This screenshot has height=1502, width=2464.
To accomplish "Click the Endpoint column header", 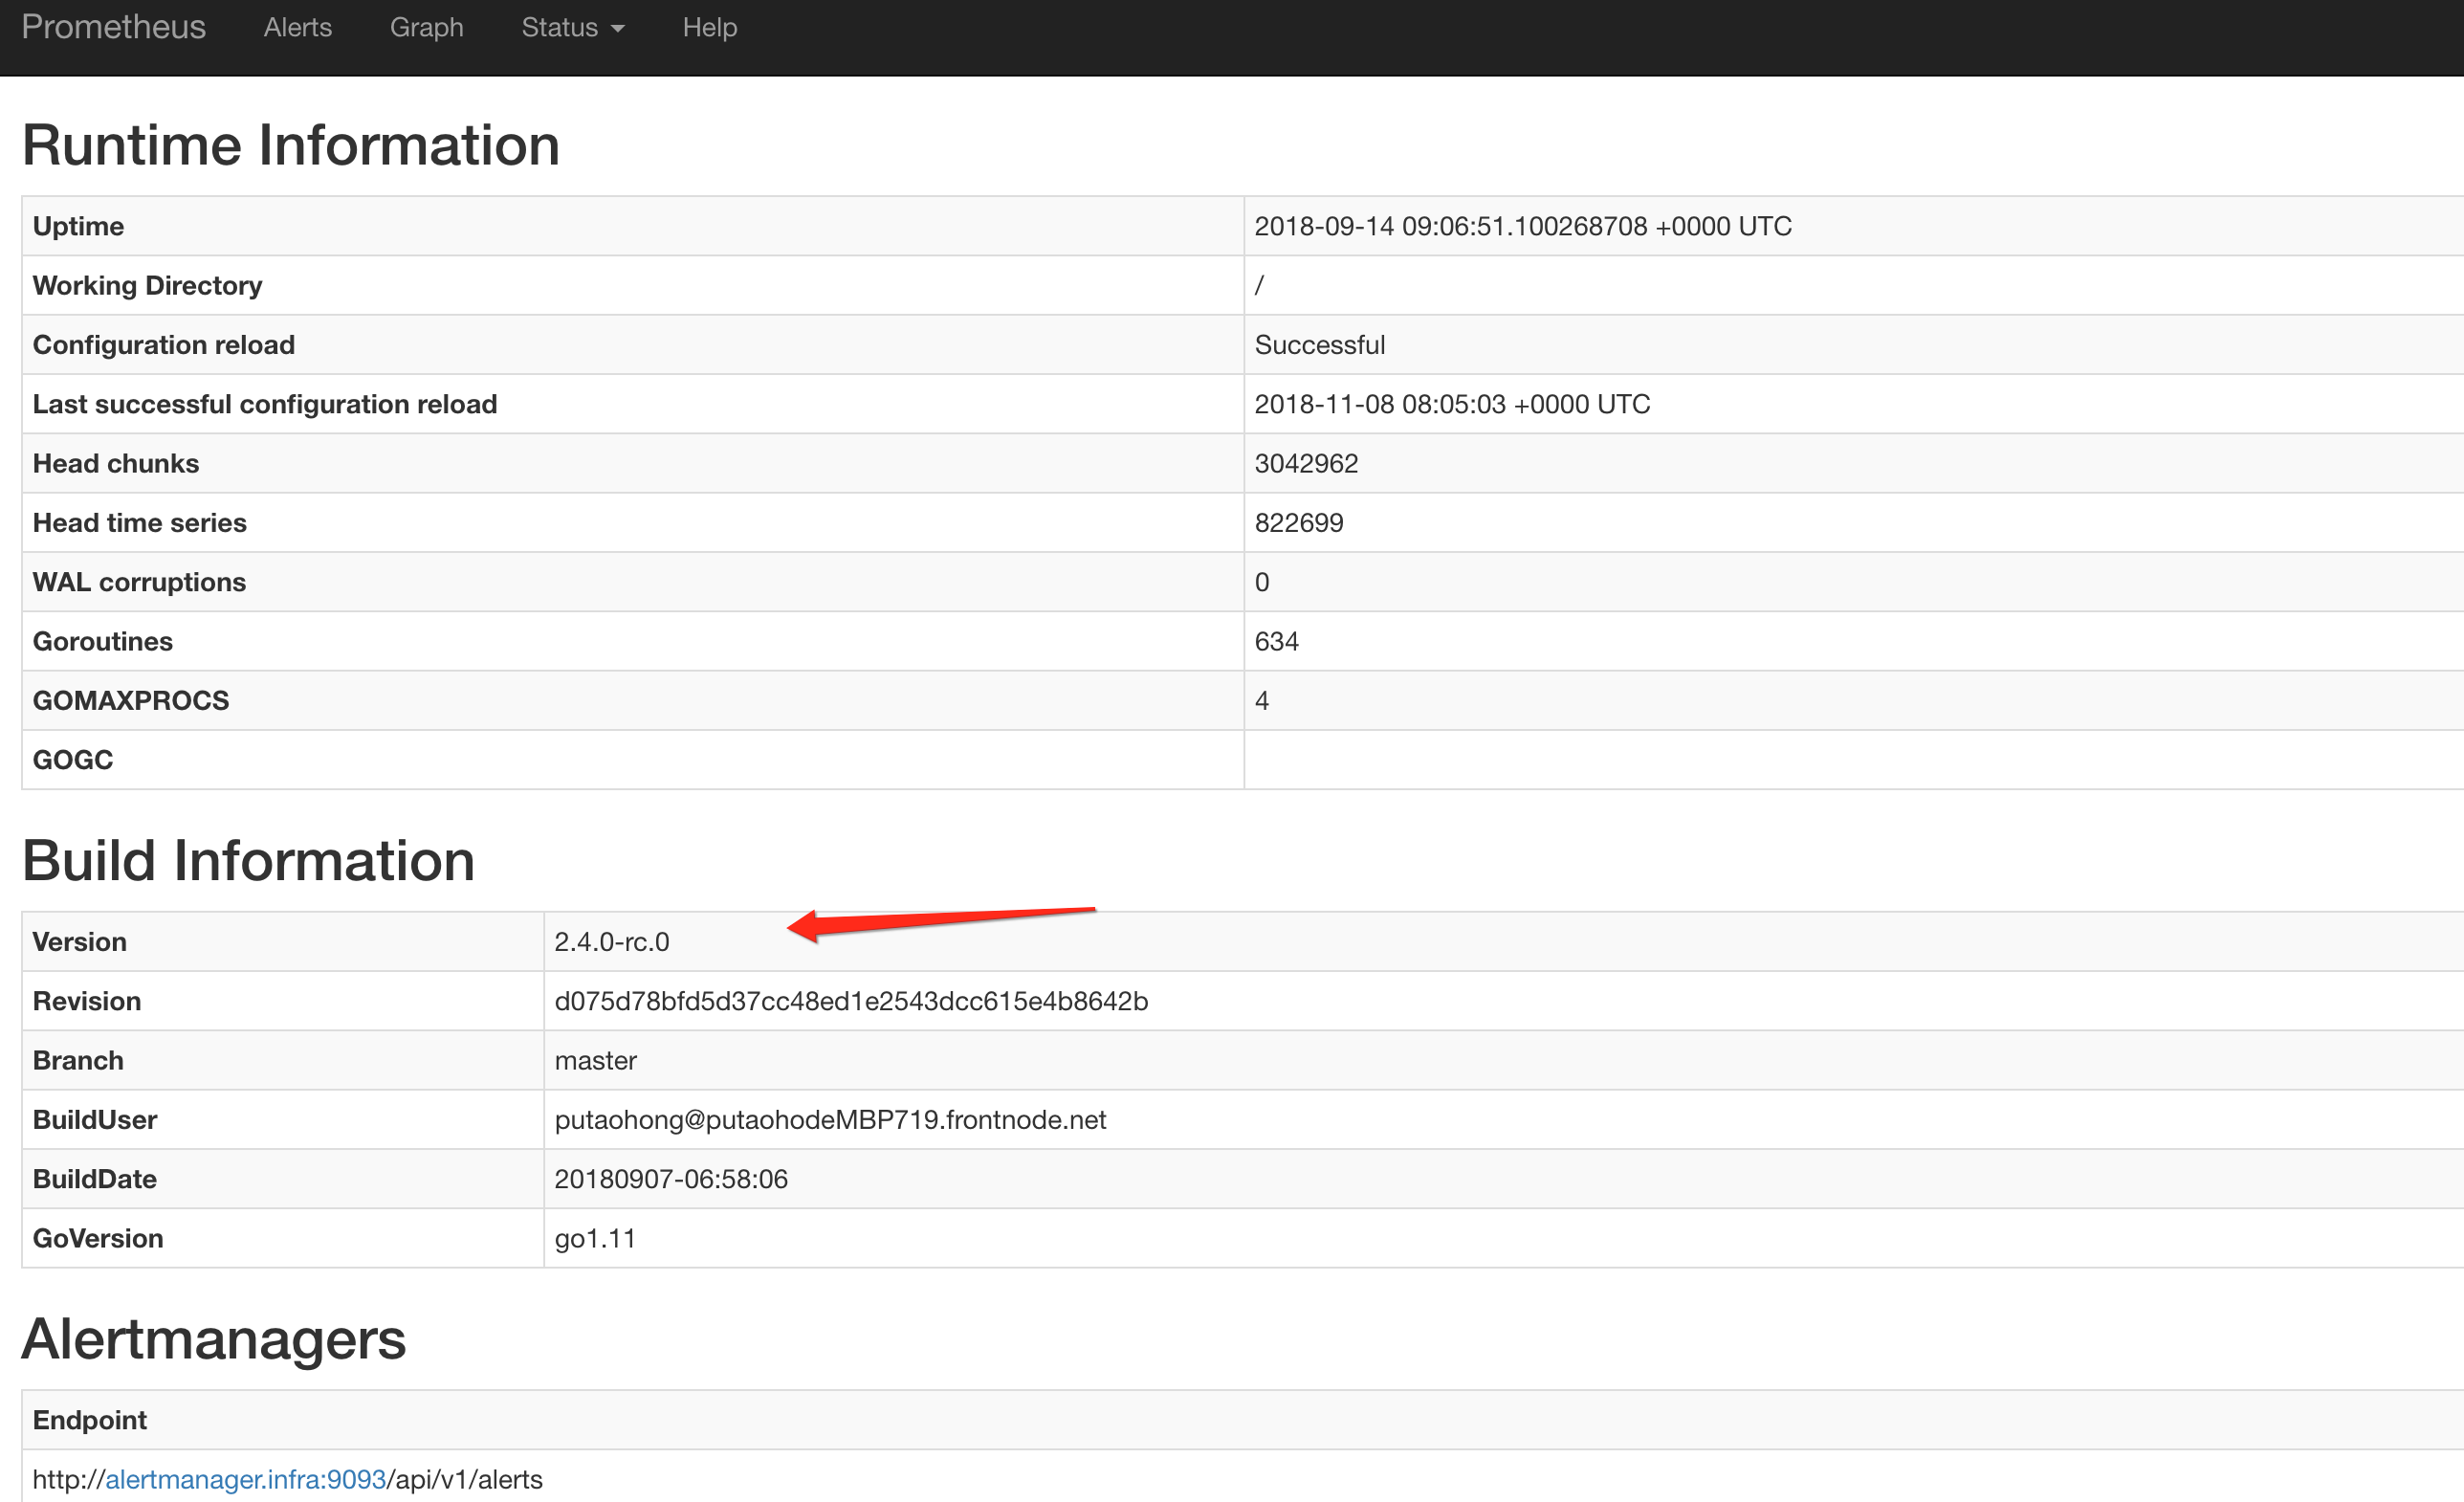I will 89,1420.
